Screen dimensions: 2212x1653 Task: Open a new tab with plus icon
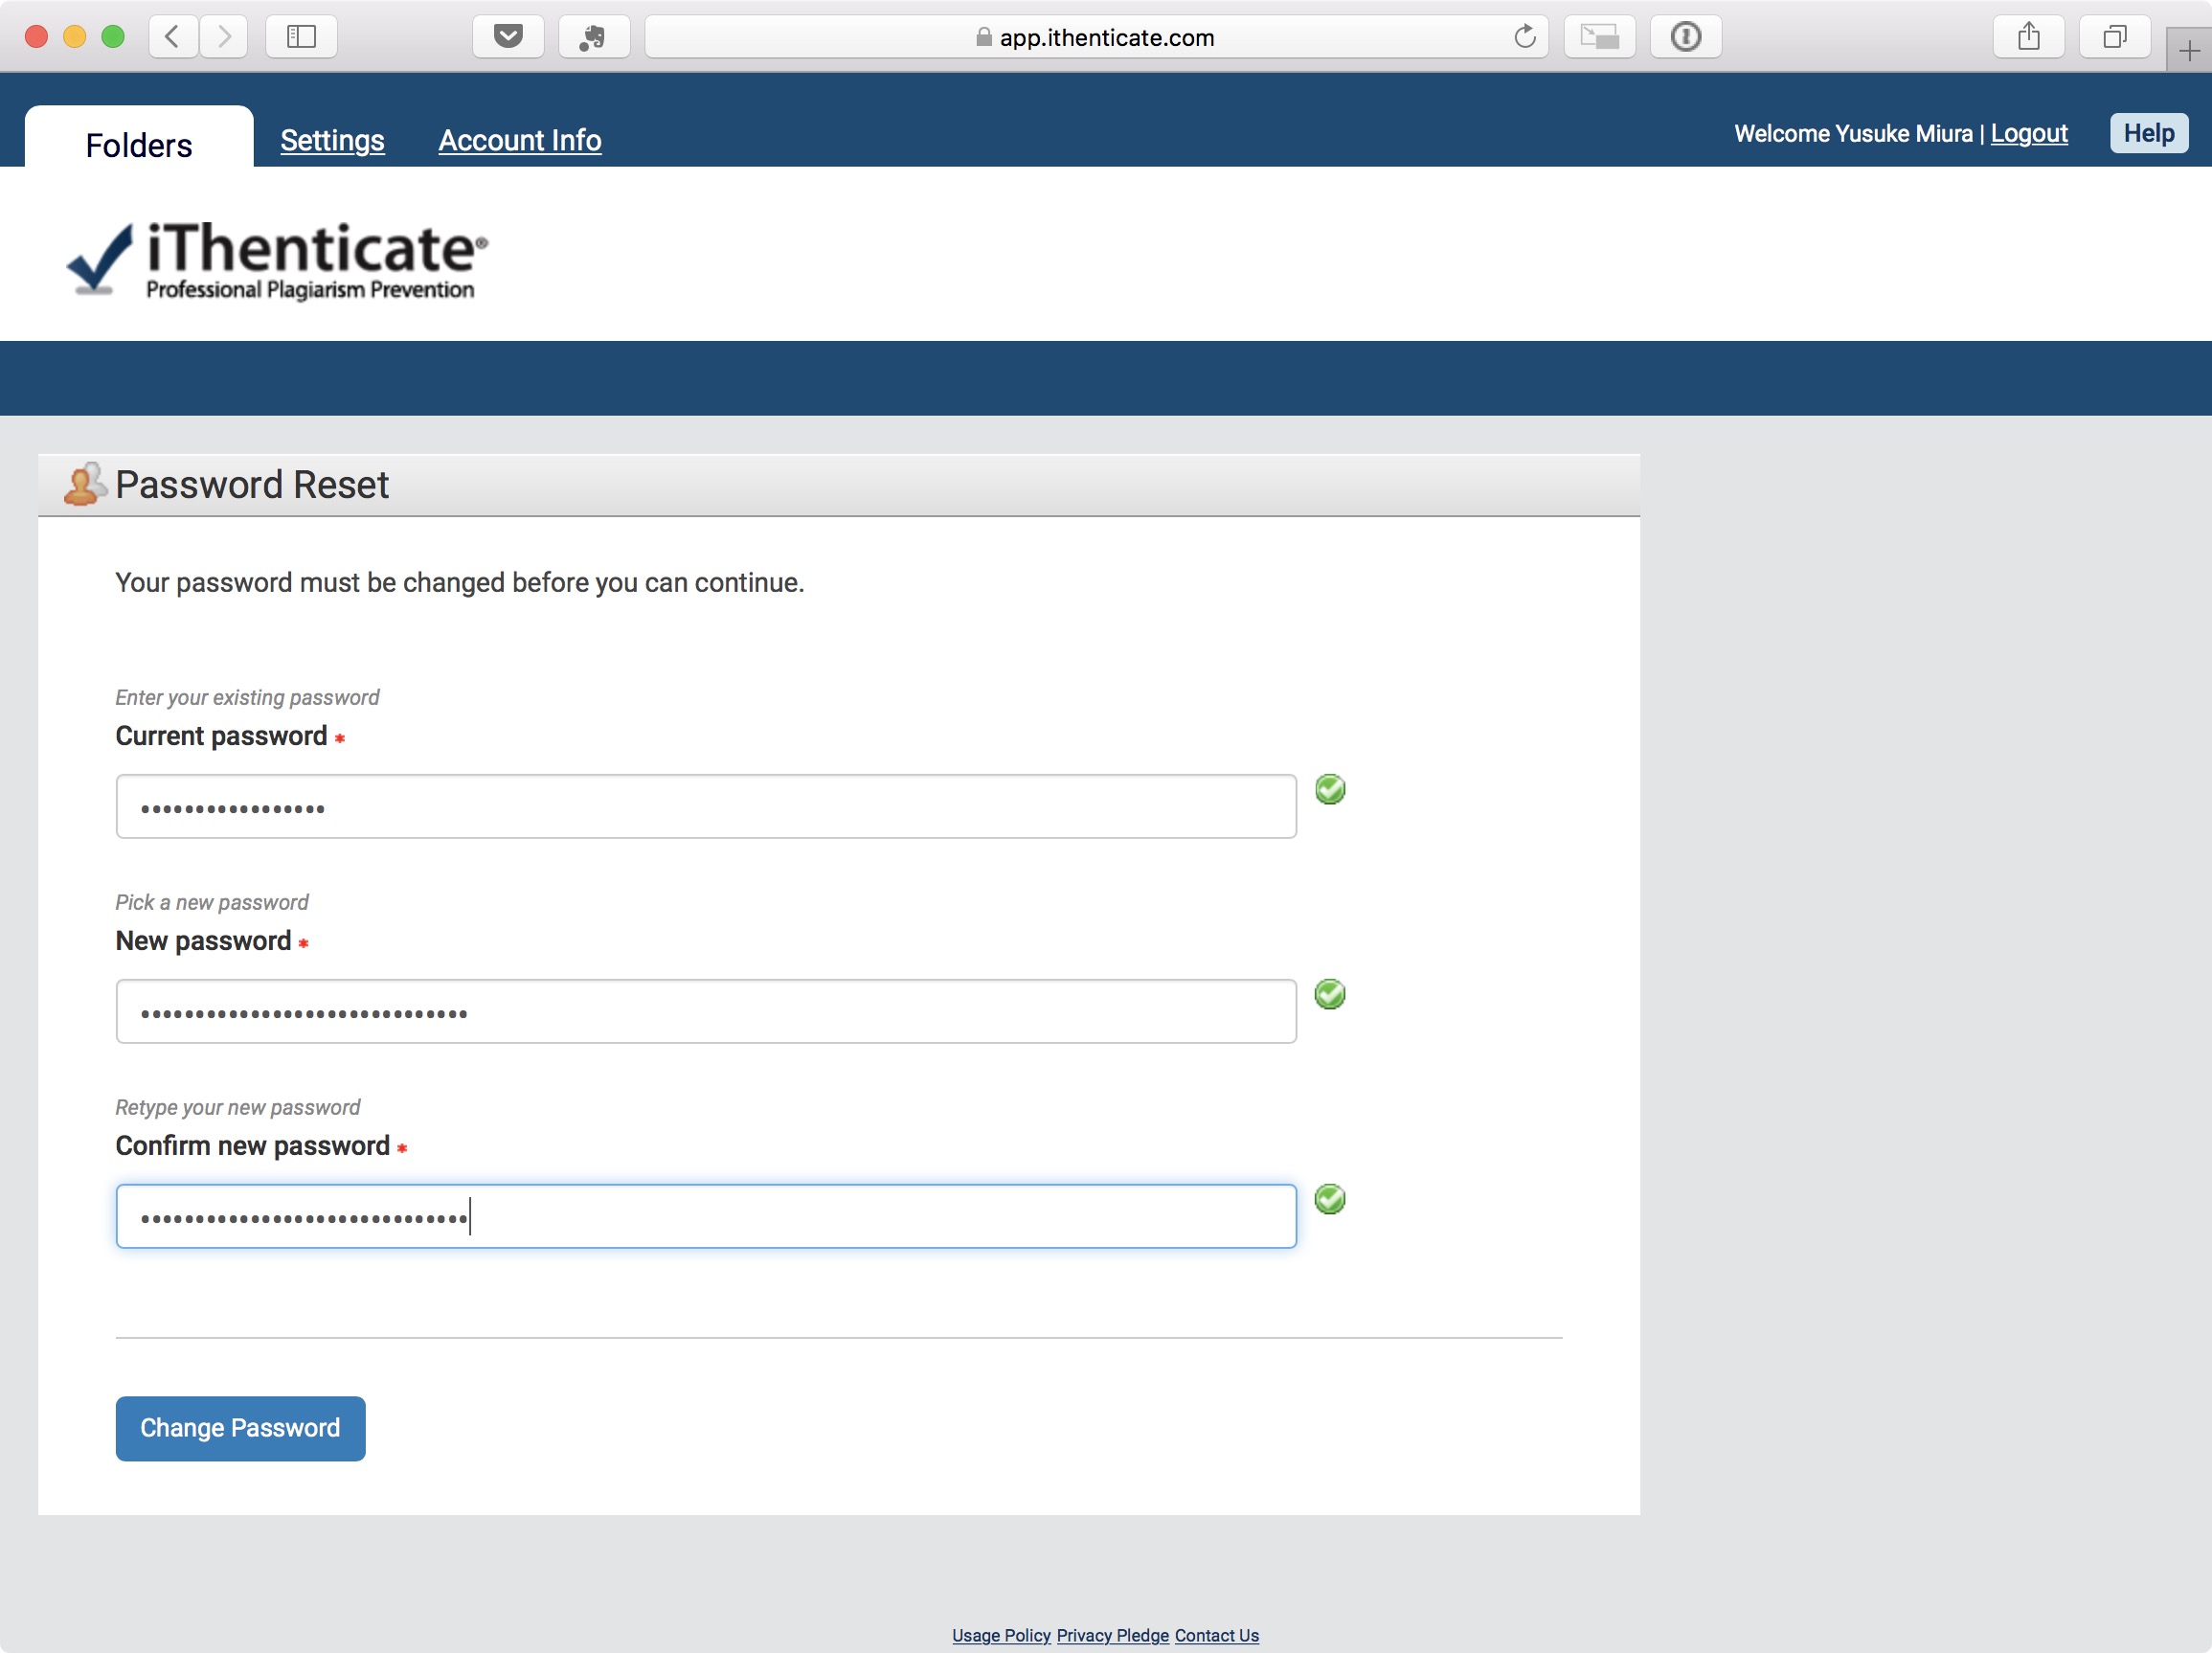click(2188, 51)
